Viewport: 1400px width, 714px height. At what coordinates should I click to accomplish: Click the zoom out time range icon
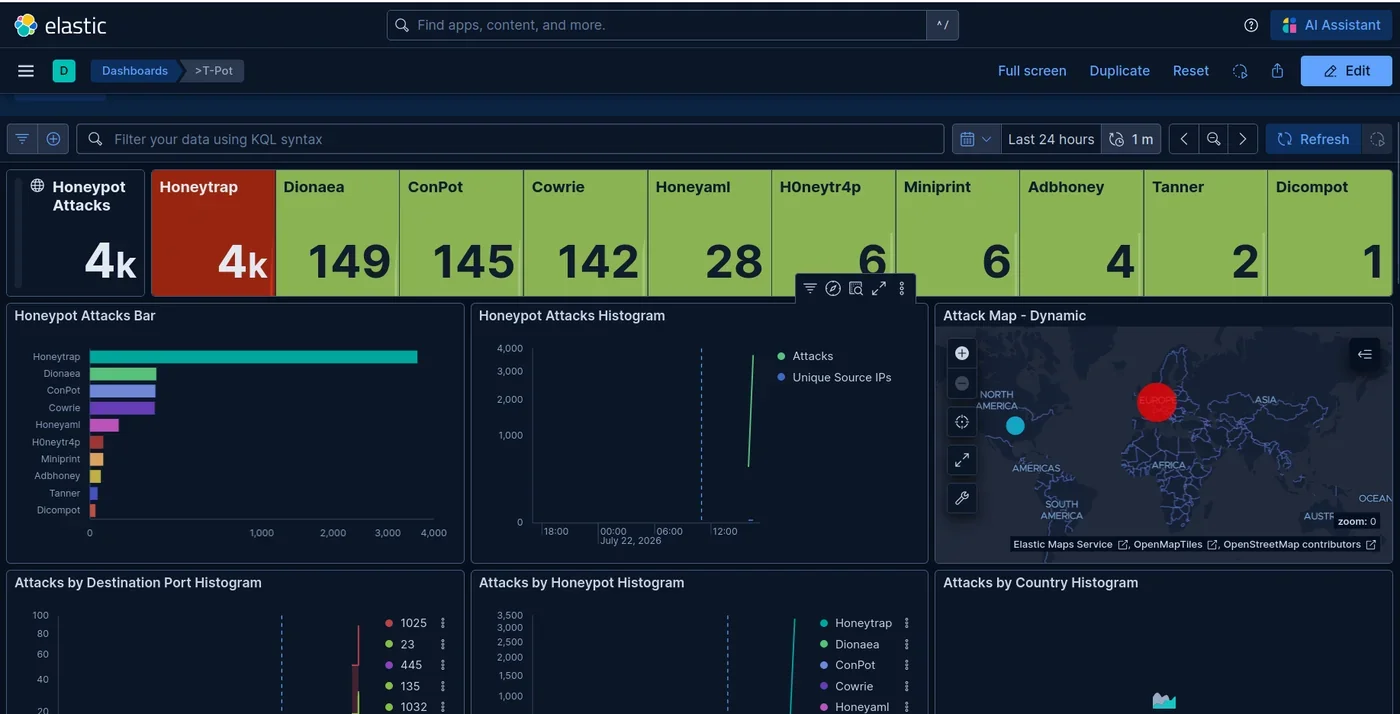[x=1213, y=139]
